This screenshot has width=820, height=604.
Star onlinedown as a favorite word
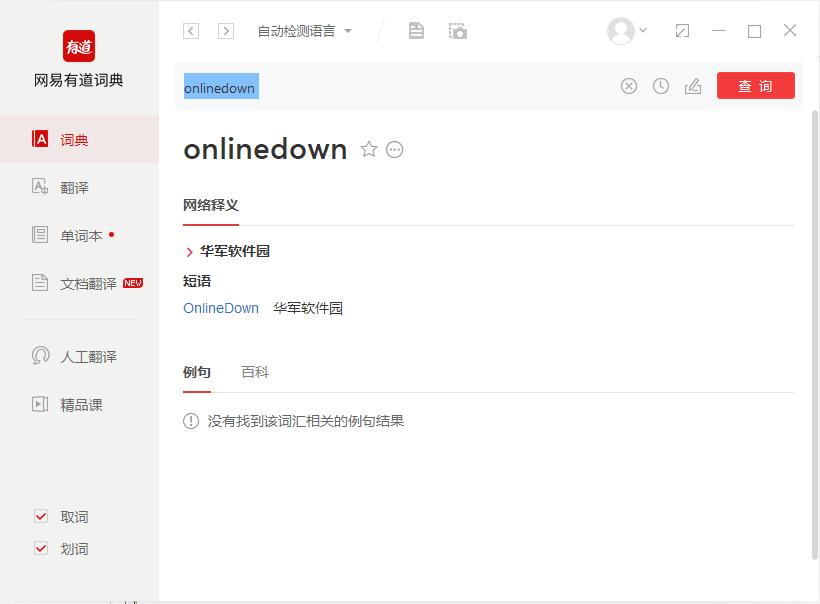[x=369, y=149]
